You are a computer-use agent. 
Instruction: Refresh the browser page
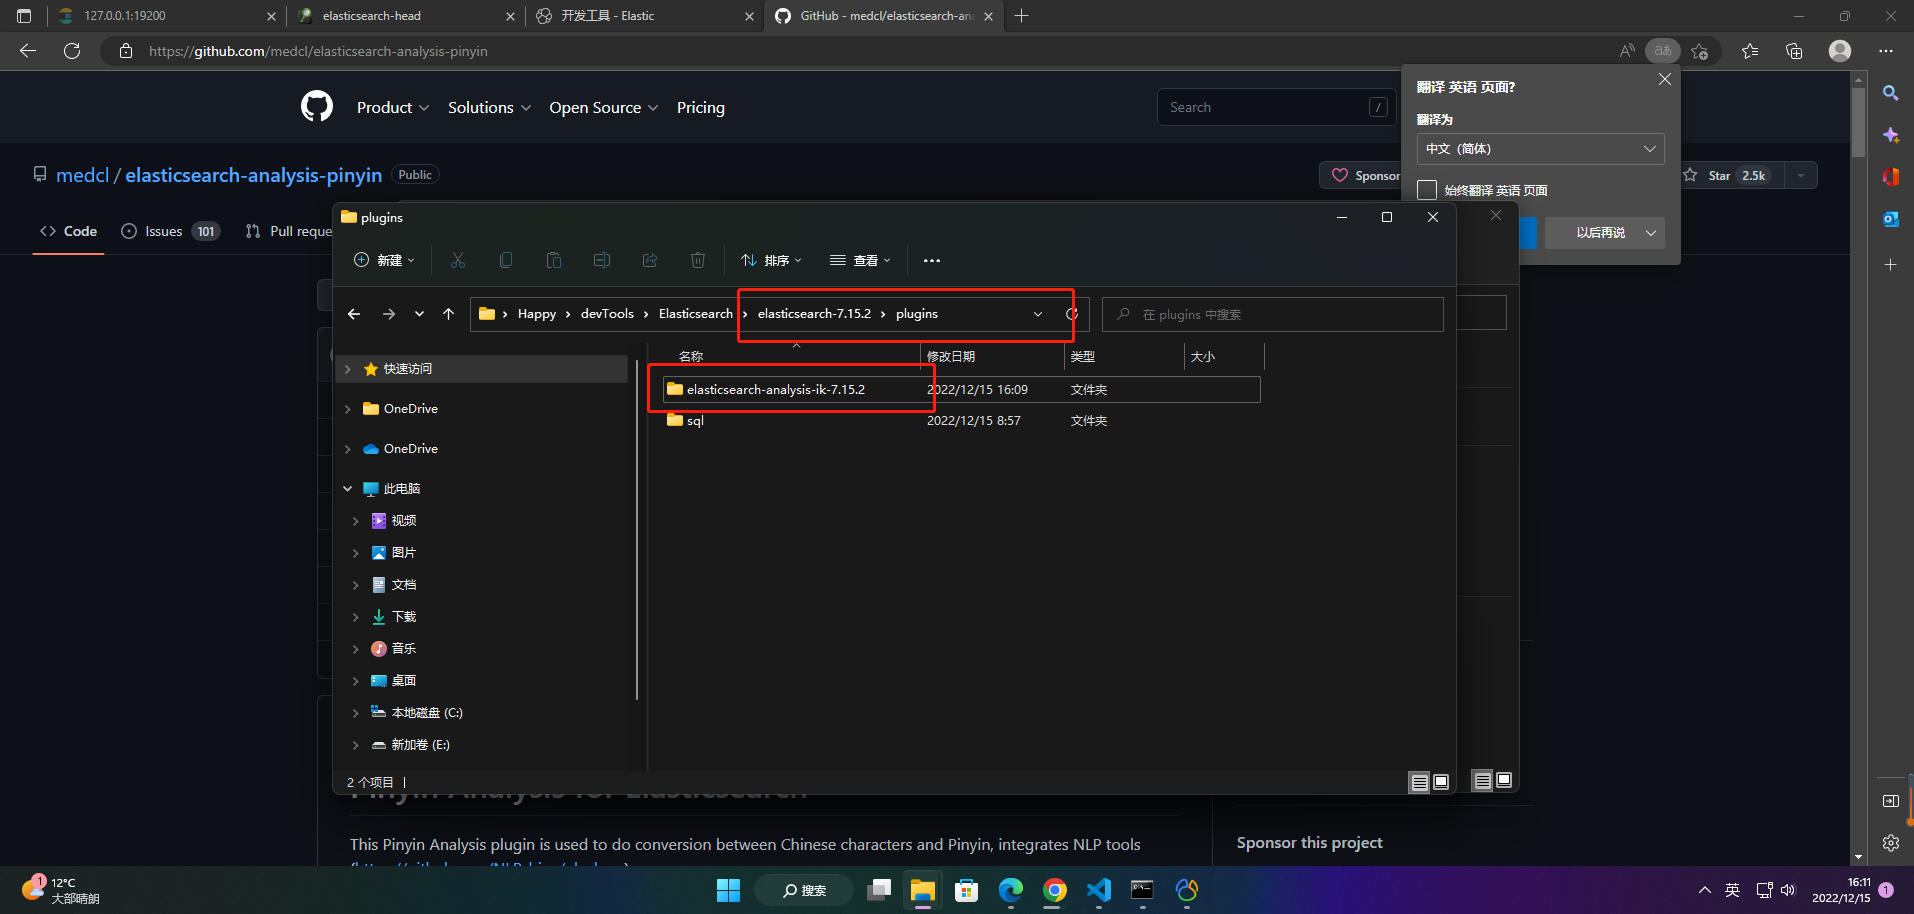[x=72, y=51]
